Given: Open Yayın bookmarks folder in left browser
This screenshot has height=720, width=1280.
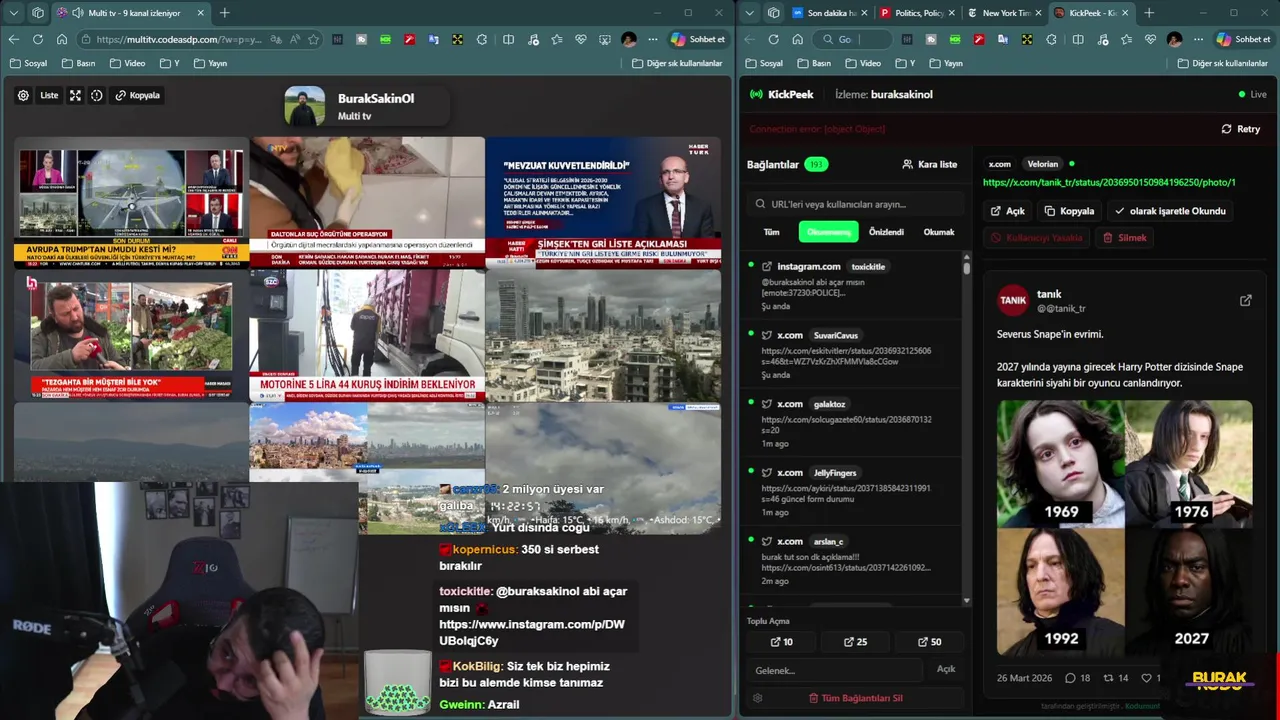Looking at the screenshot, I should (209, 63).
